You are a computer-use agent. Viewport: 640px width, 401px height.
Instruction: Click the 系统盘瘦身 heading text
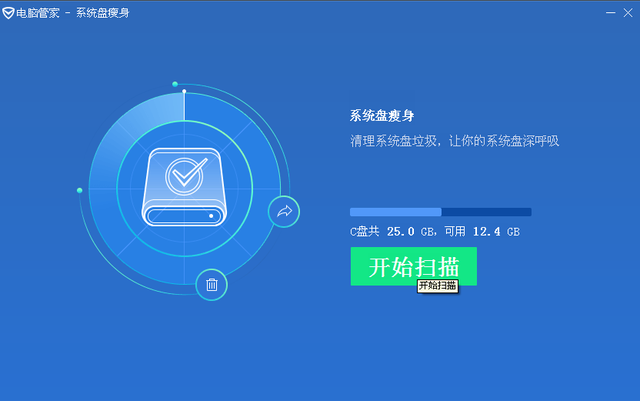tap(382, 116)
